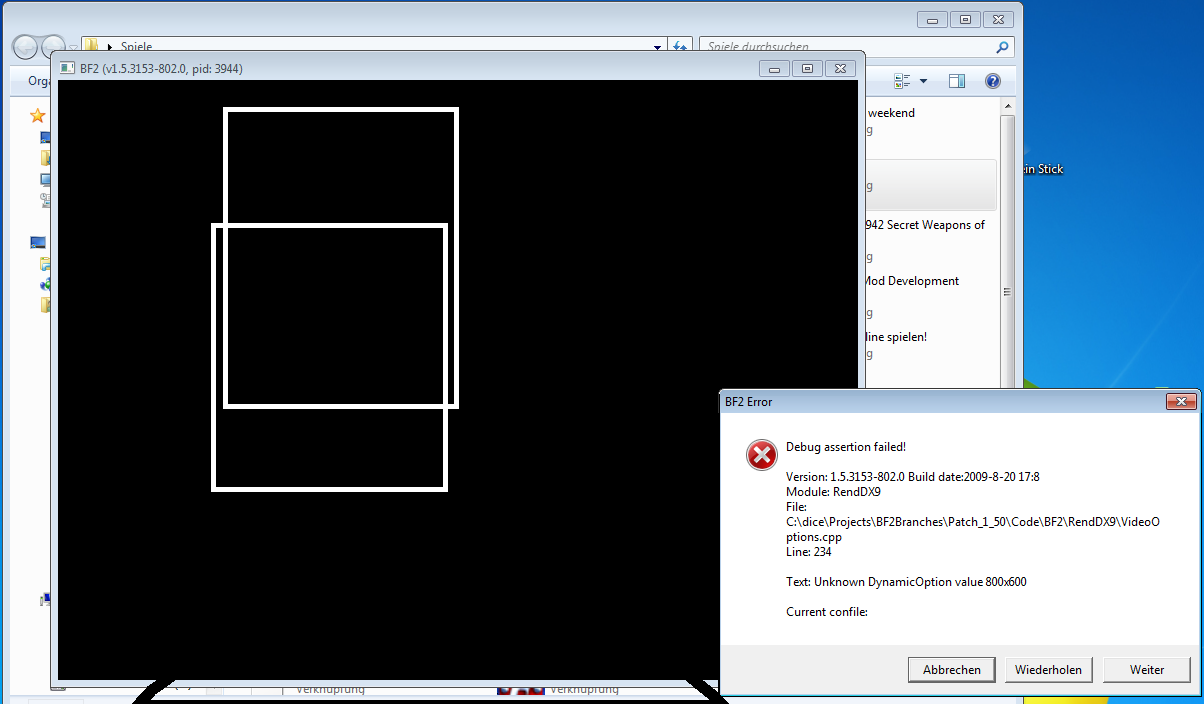Screen dimensions: 1204x704
Task: Close the Explorer window
Action: 998,19
